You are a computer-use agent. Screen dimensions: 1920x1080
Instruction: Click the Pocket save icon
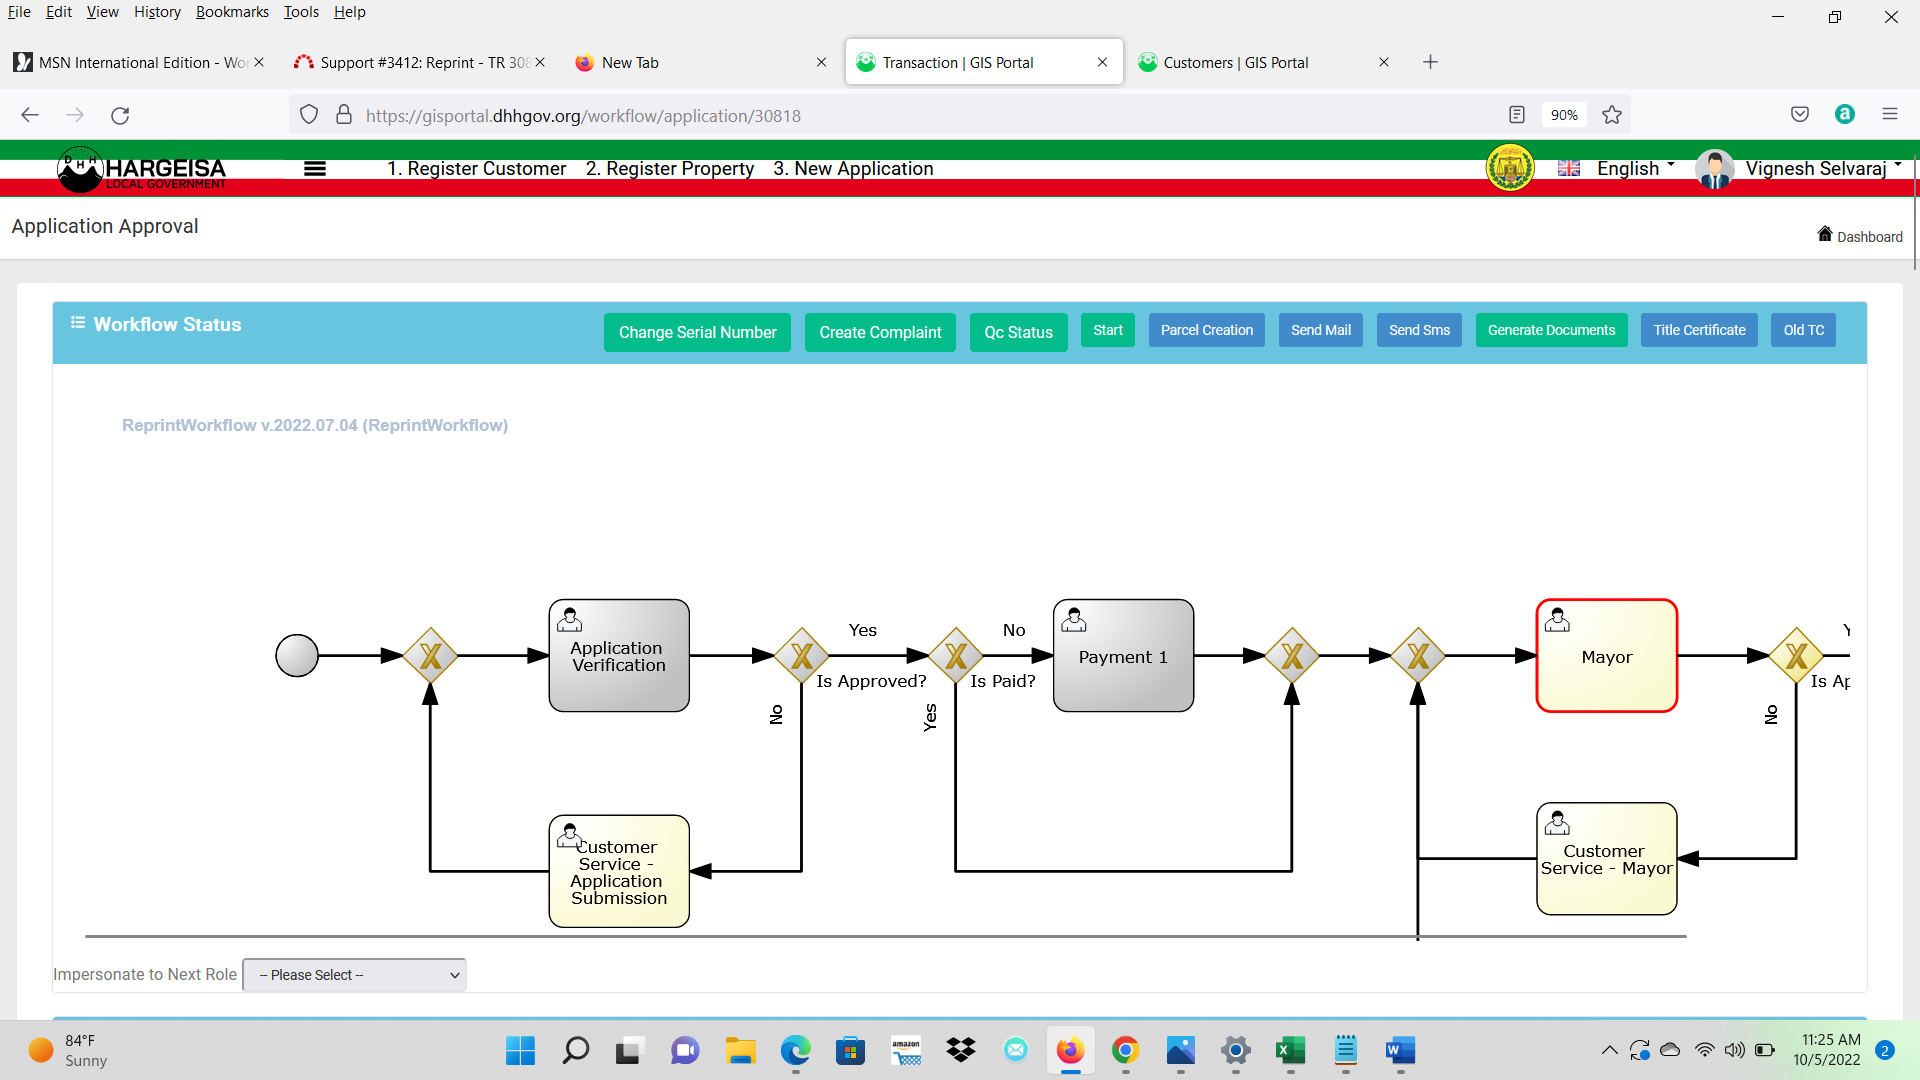pyautogui.click(x=1800, y=114)
